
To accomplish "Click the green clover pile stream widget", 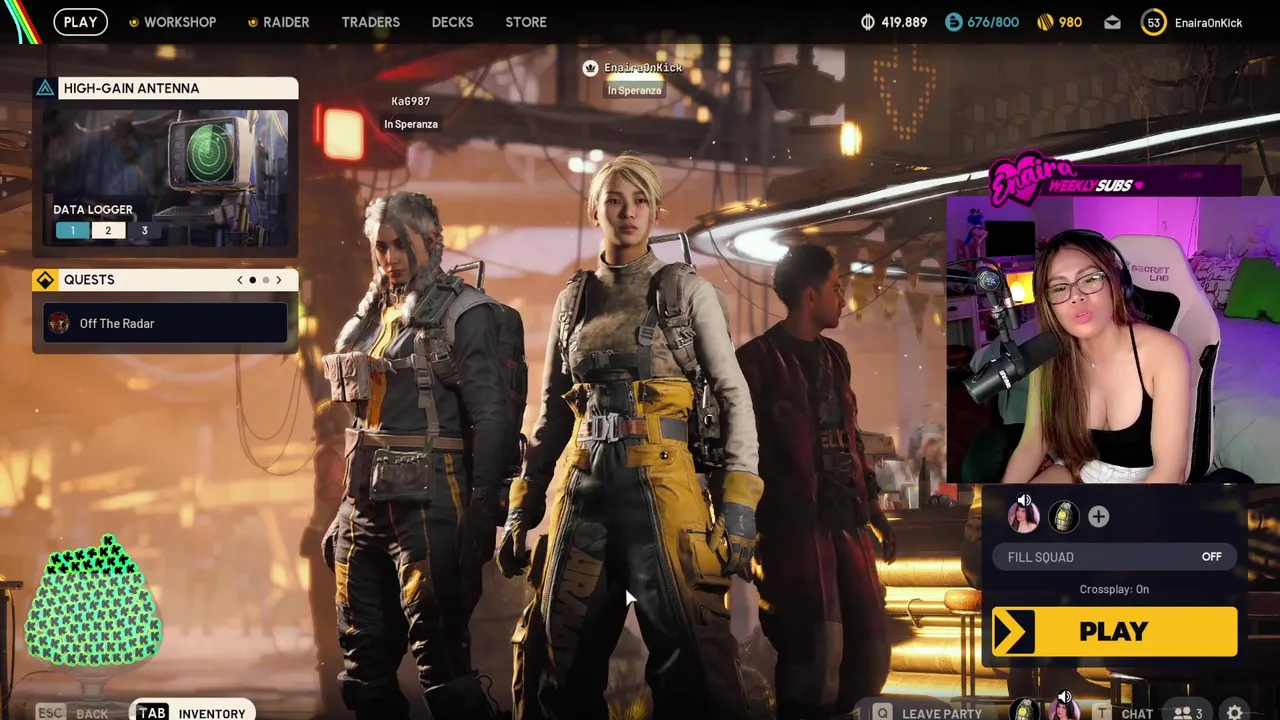I will point(93,602).
